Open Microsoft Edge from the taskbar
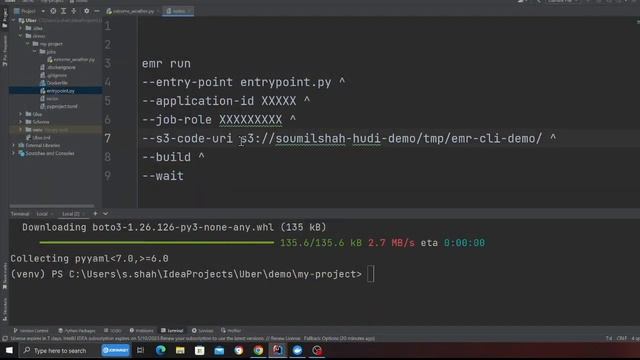The width and height of the screenshot is (640, 360). [160, 350]
